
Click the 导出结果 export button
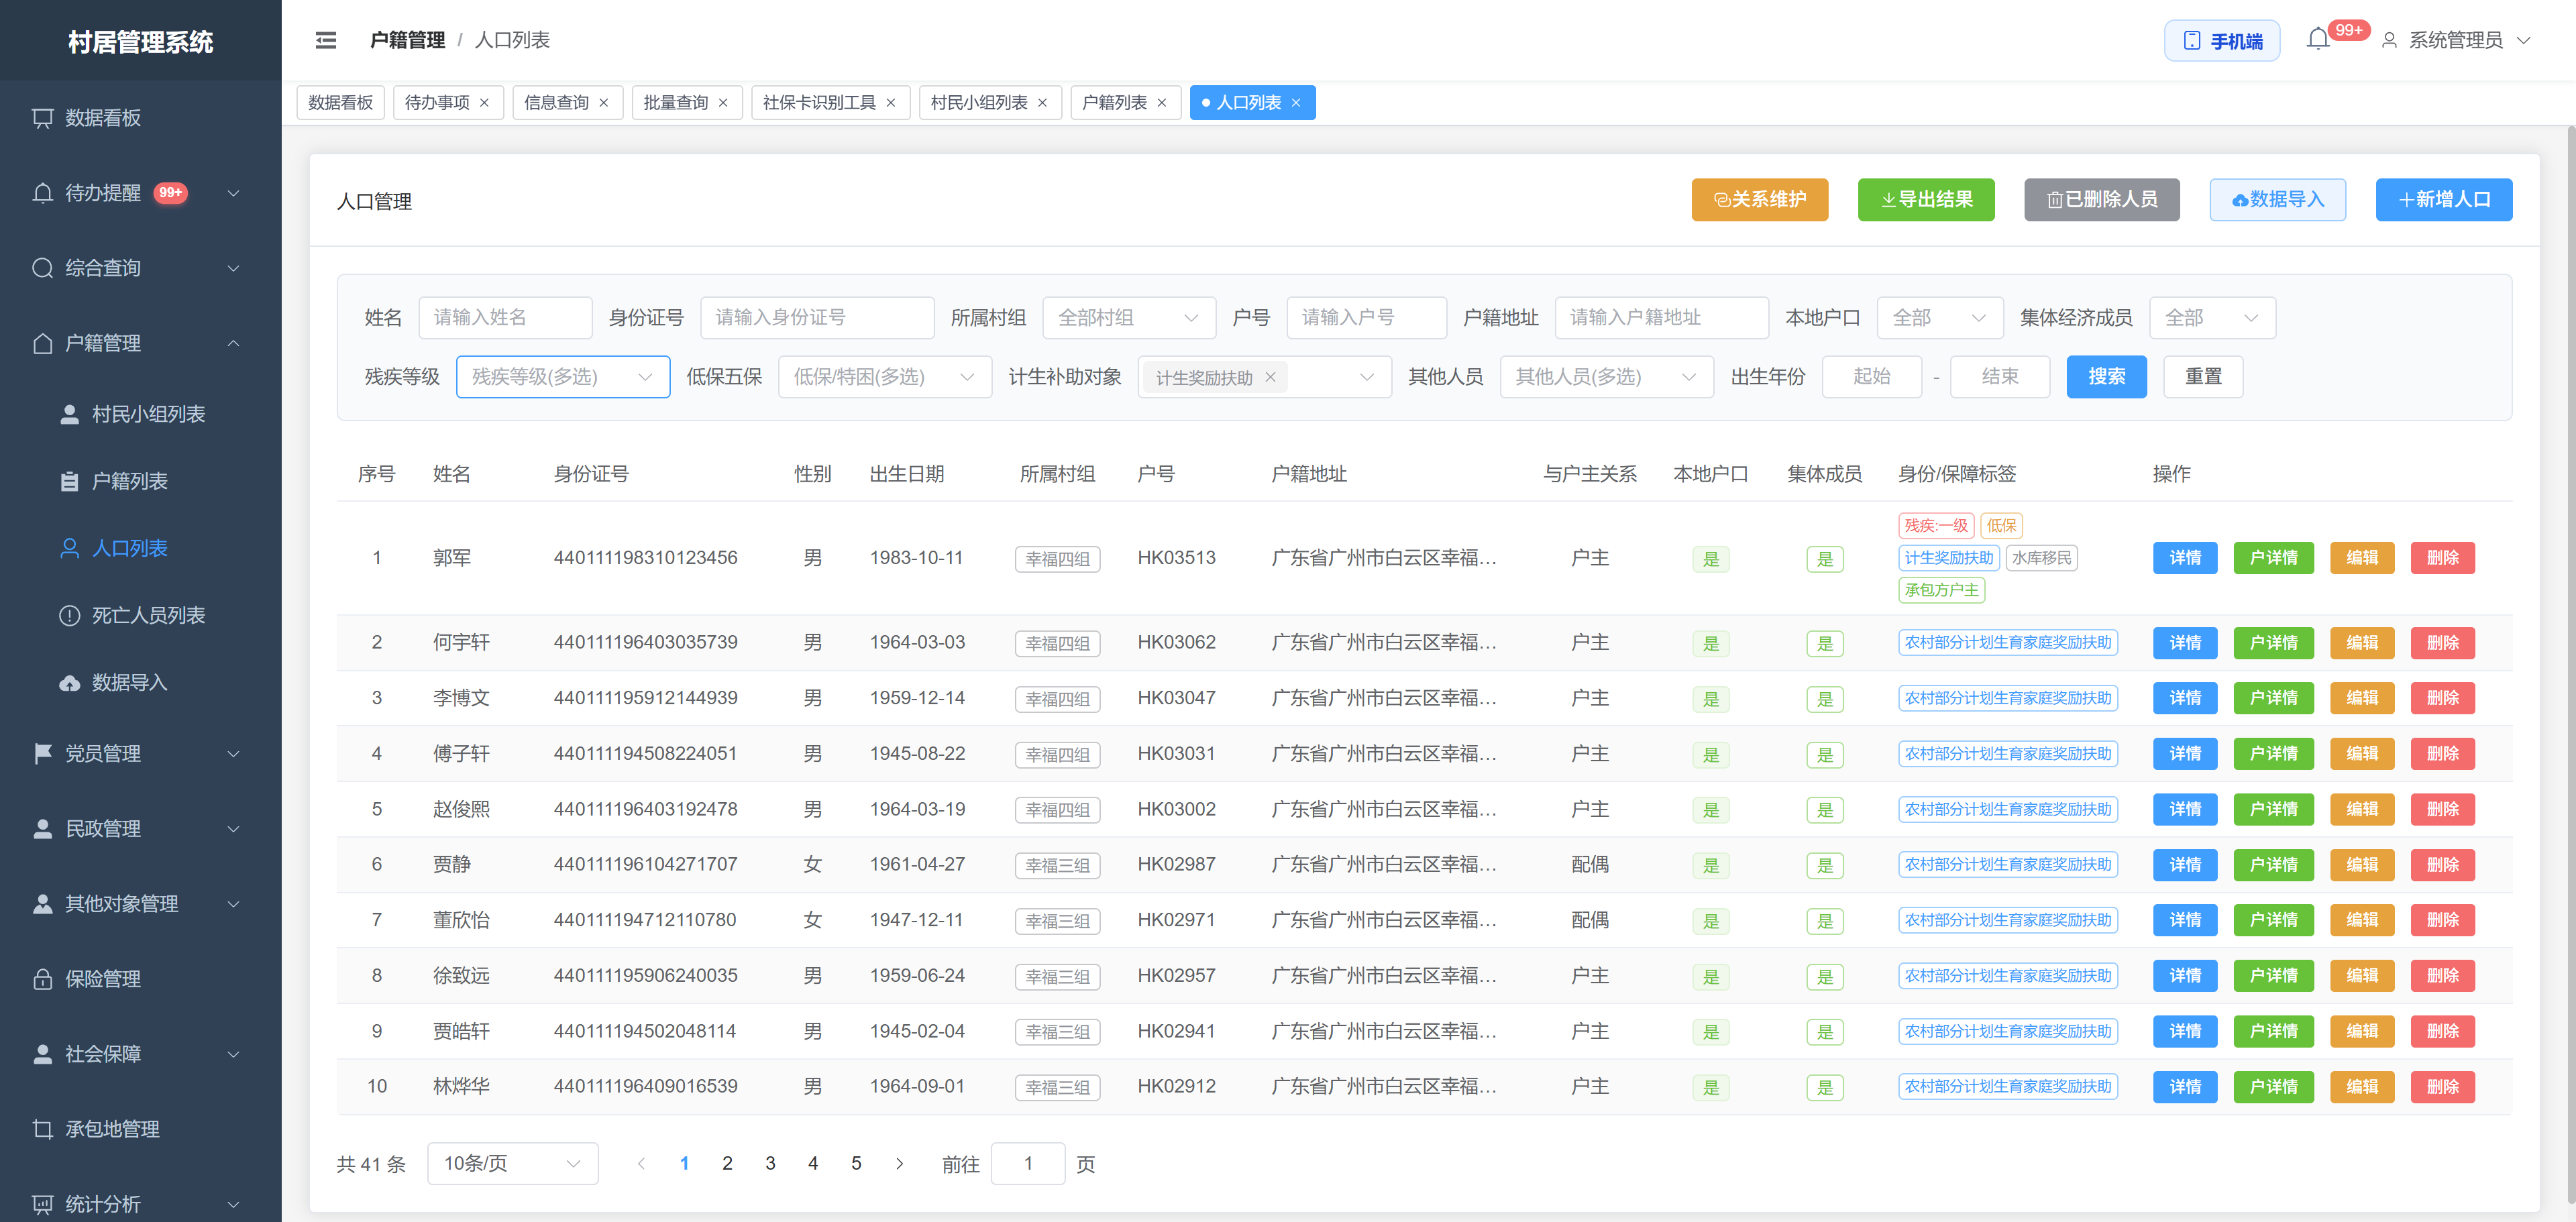click(x=1926, y=200)
